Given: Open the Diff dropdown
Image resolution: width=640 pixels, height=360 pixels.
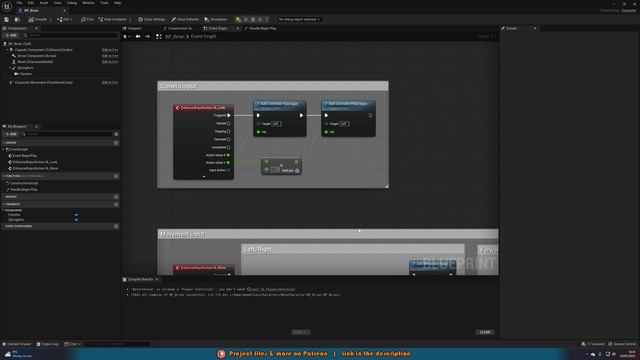Looking at the screenshot, I should (x=64, y=19).
